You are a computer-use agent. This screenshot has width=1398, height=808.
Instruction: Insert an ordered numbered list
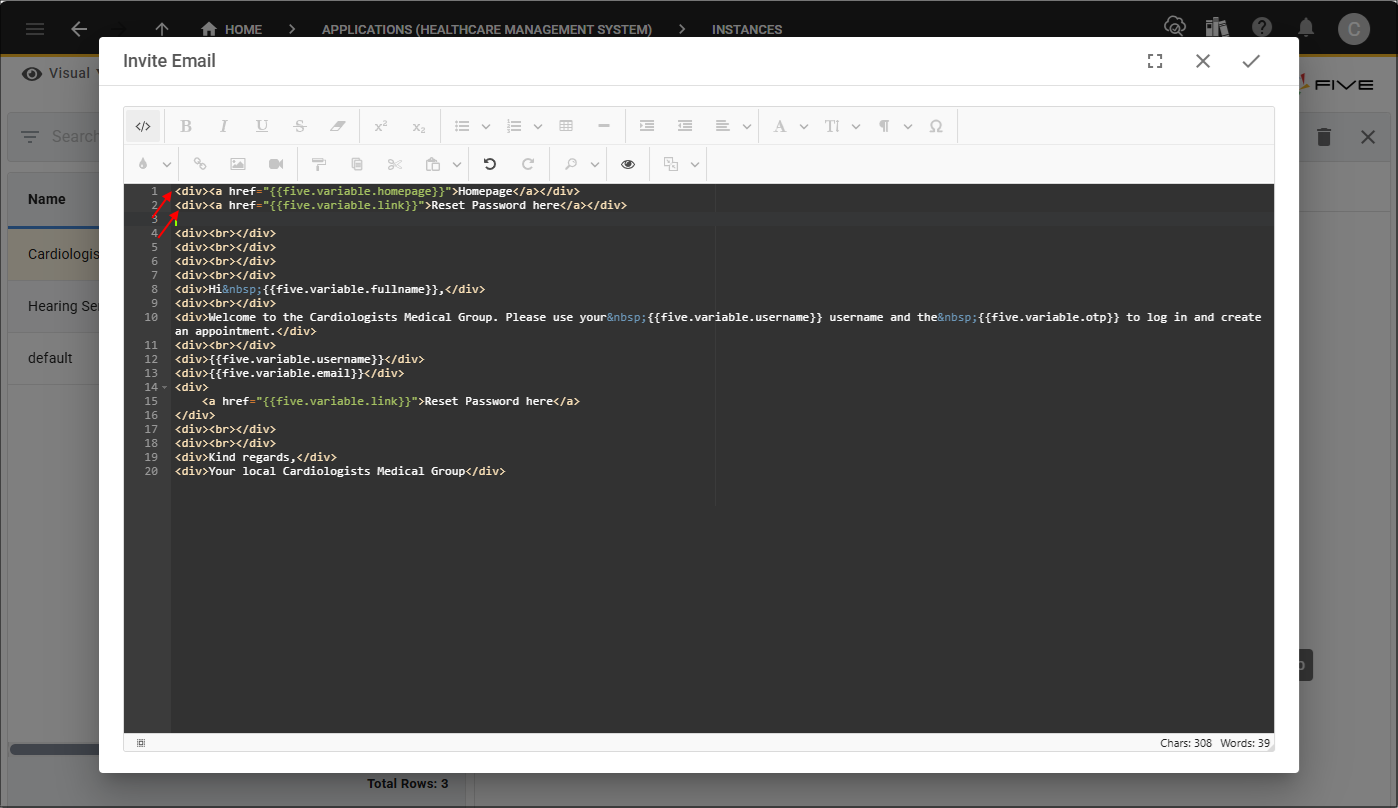pos(514,126)
